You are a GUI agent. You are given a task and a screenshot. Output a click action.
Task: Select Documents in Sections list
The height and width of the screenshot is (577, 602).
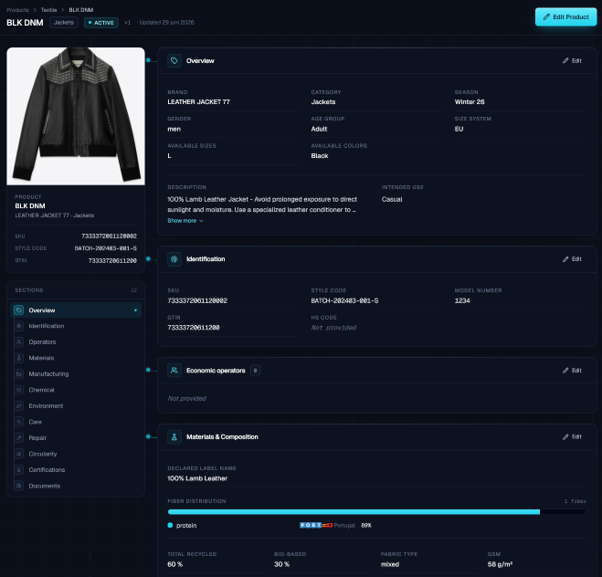(76, 486)
